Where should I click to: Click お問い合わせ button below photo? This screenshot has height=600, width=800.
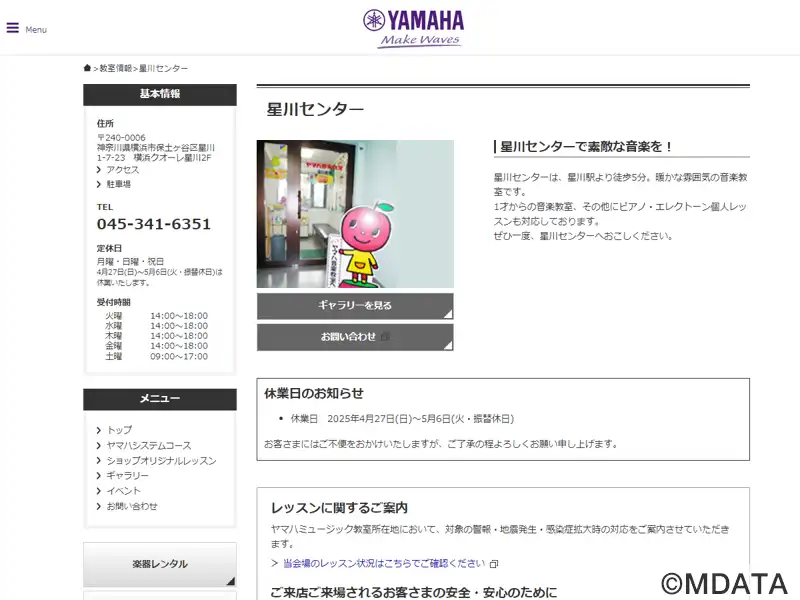coord(355,337)
